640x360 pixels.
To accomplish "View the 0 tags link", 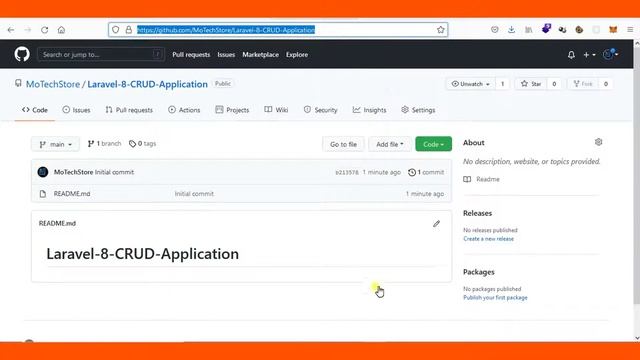I will point(142,144).
